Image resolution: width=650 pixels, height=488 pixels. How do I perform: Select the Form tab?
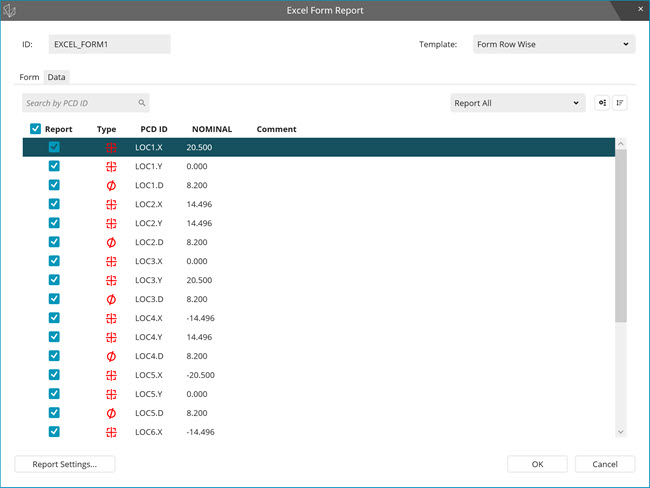click(29, 77)
